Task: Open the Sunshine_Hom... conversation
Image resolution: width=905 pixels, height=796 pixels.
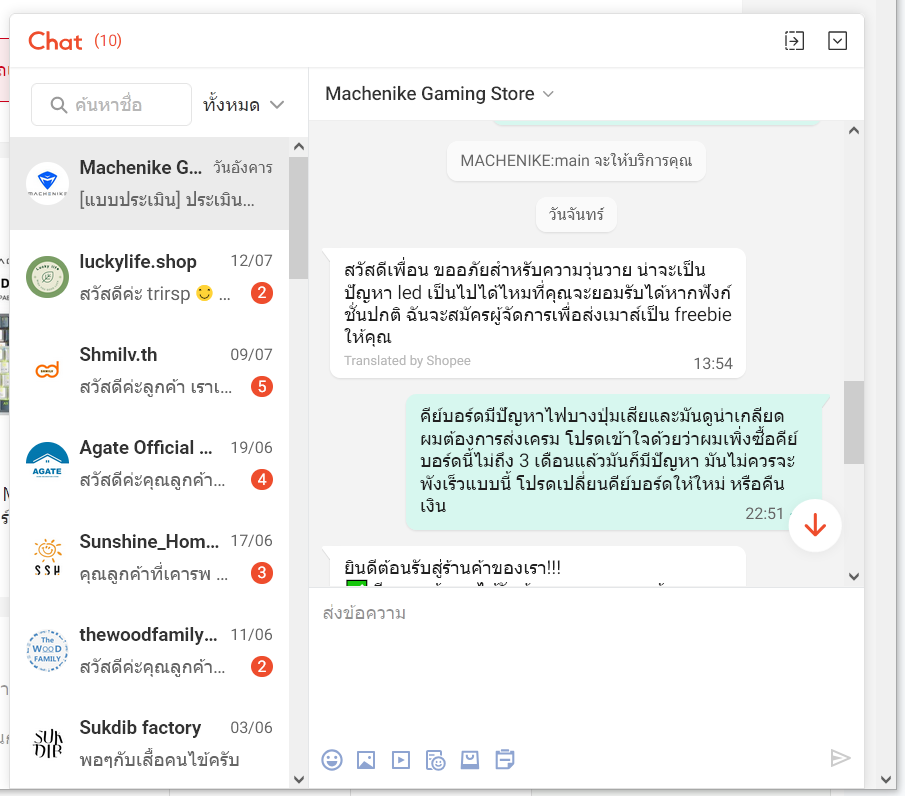Action: click(x=149, y=557)
